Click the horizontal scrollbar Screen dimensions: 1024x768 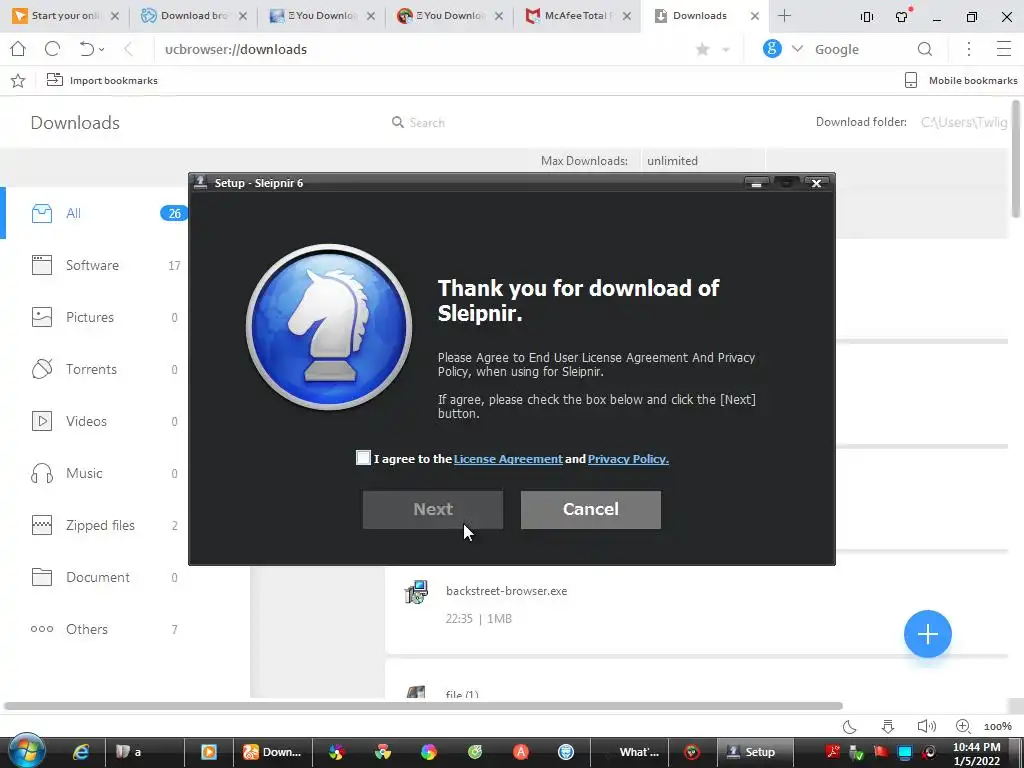[x=423, y=706]
